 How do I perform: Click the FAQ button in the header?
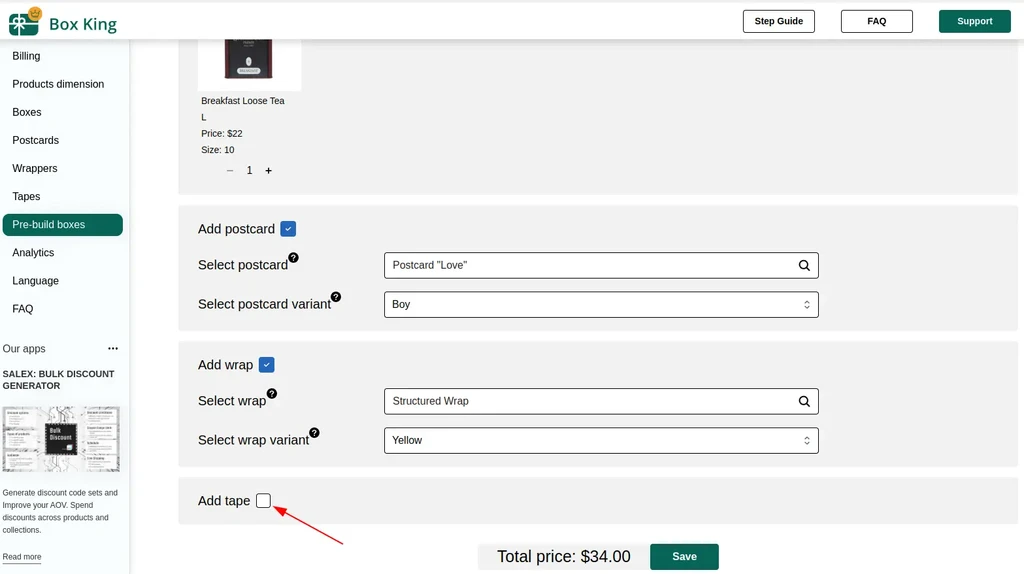click(876, 22)
